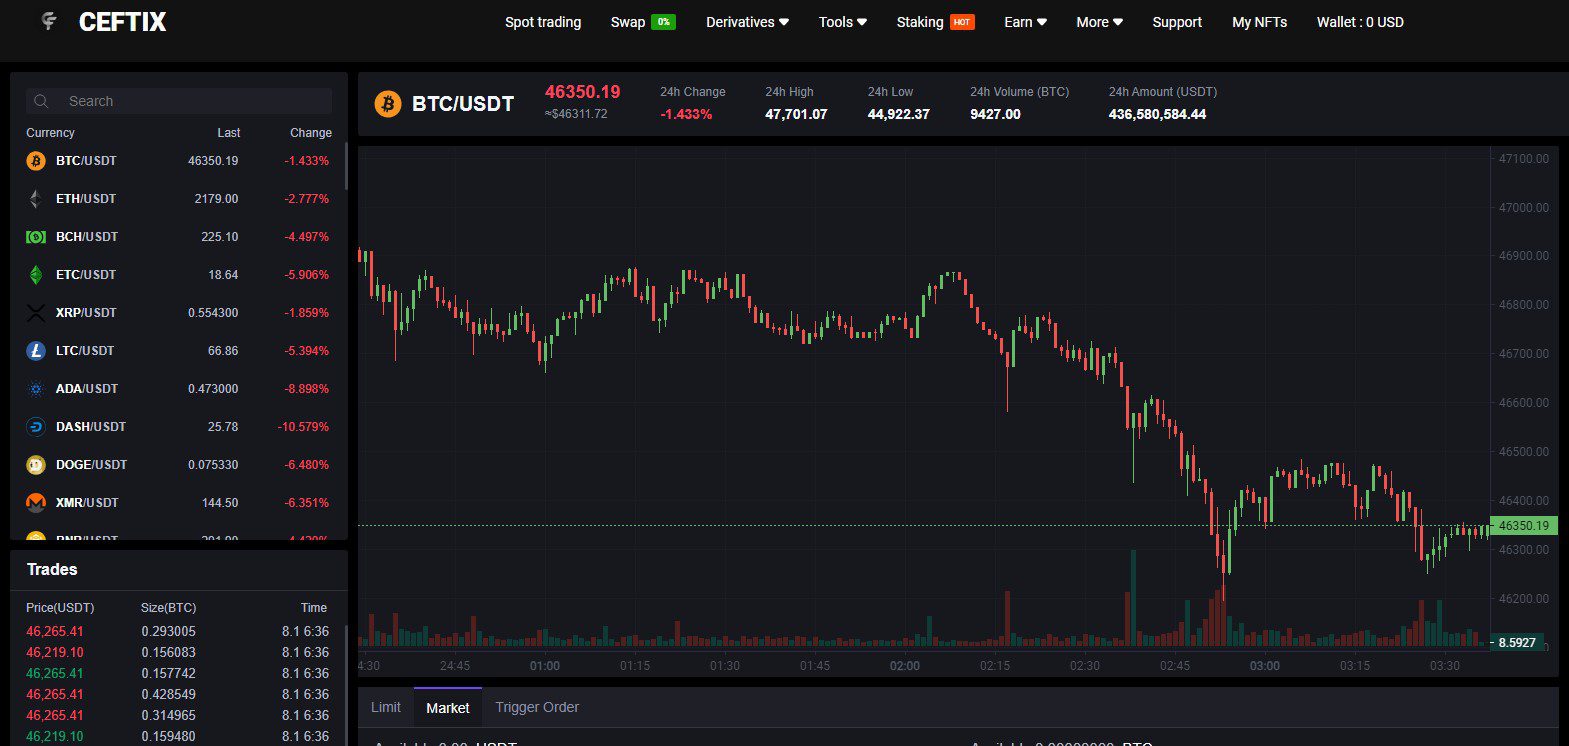1569x746 pixels.
Task: Expand the Earn dropdown menu
Action: tap(1025, 22)
